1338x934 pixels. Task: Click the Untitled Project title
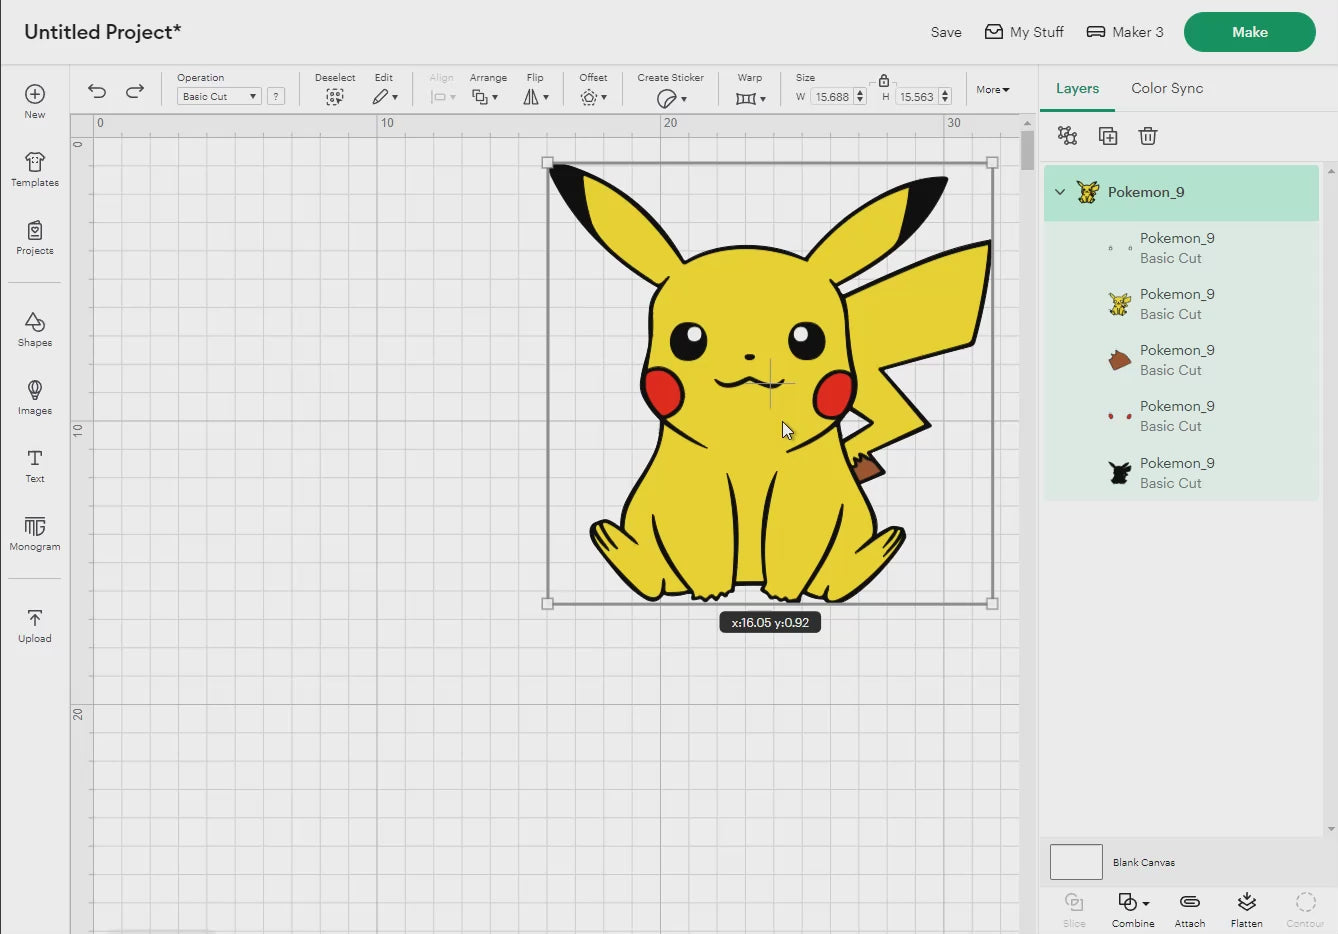pyautogui.click(x=103, y=32)
